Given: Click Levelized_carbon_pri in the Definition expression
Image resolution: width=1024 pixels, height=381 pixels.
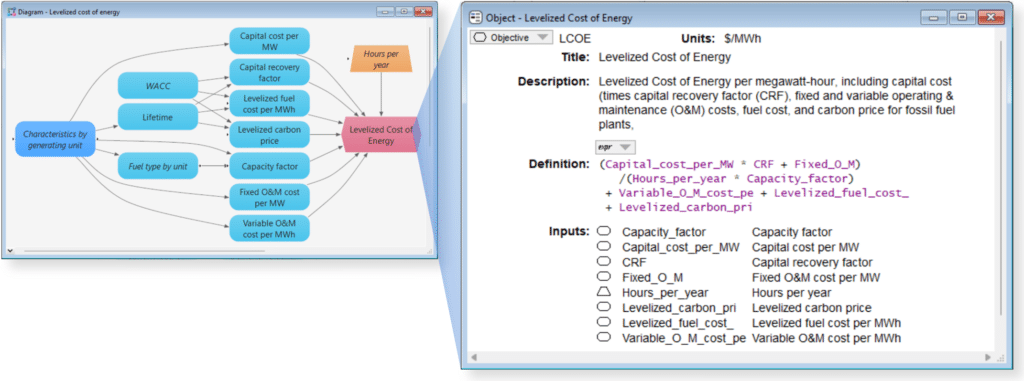Looking at the screenshot, I should (x=685, y=208).
